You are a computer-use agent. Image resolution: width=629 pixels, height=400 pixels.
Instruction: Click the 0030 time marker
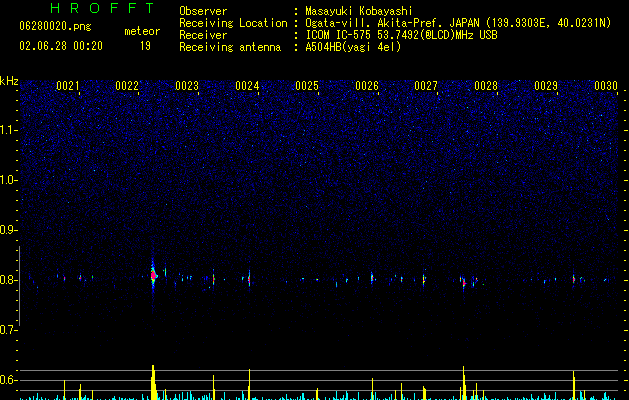pyautogui.click(x=606, y=86)
